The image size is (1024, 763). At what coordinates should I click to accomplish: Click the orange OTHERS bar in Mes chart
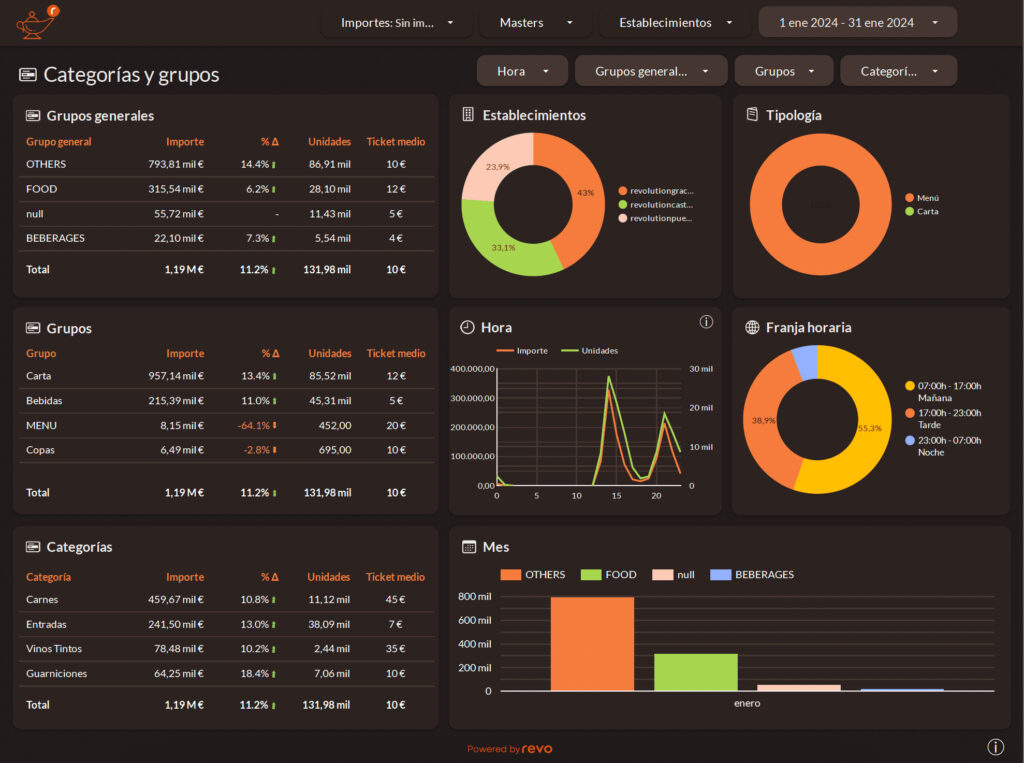coord(592,644)
